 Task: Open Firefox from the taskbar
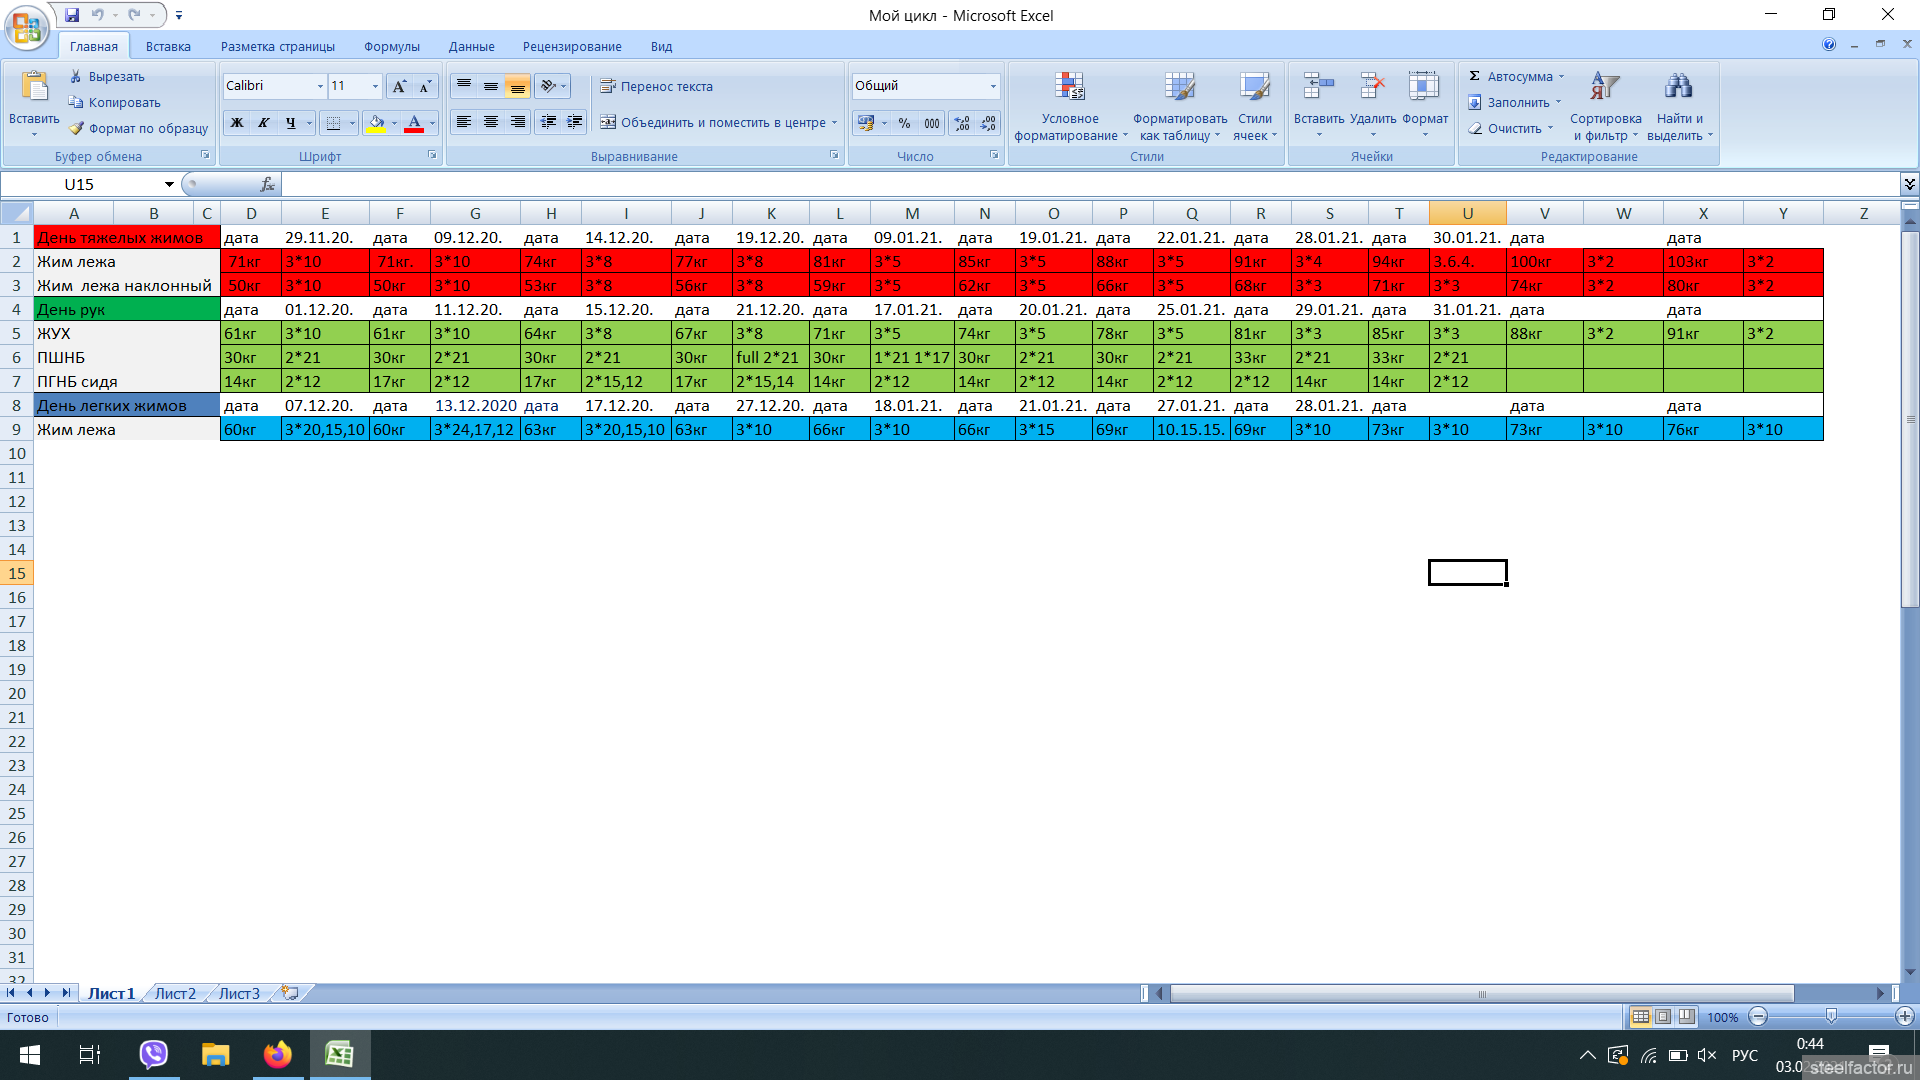[277, 1055]
